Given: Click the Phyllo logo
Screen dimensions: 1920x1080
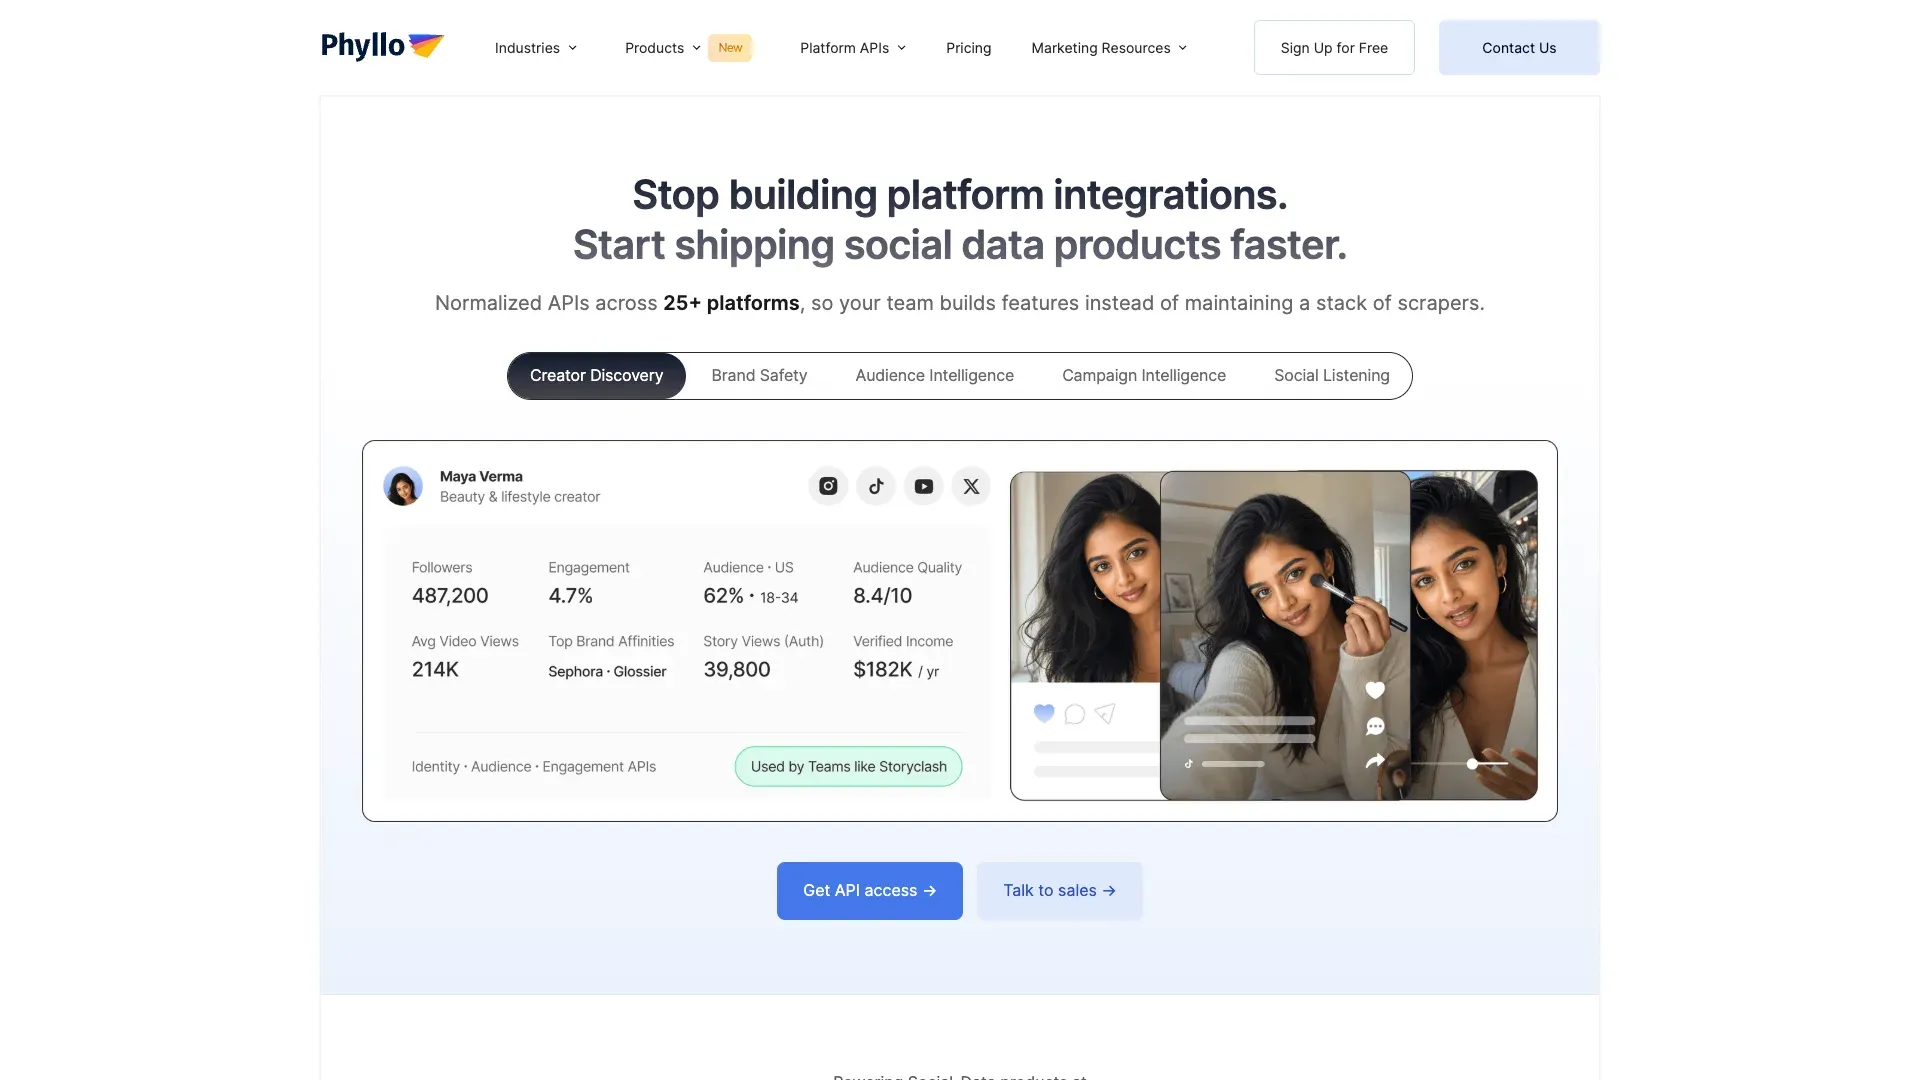Looking at the screenshot, I should (382, 46).
